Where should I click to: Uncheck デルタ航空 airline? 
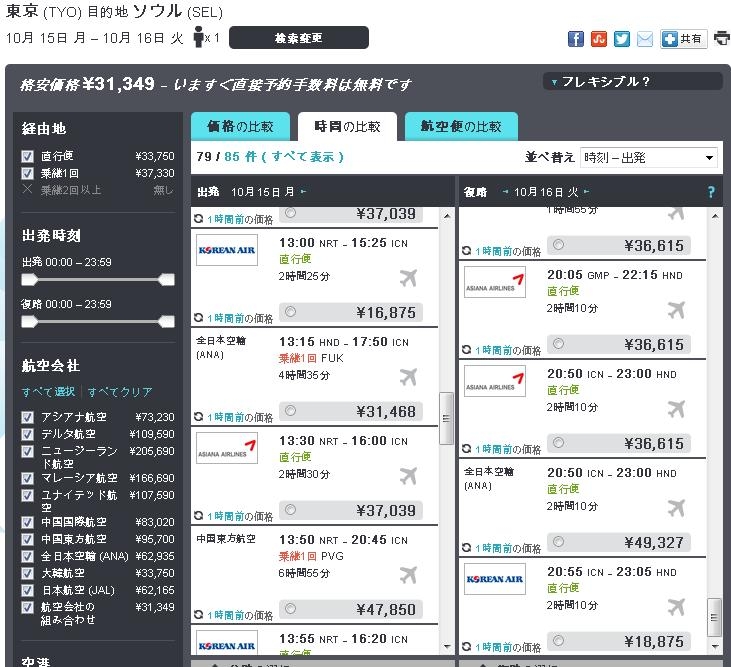point(28,434)
